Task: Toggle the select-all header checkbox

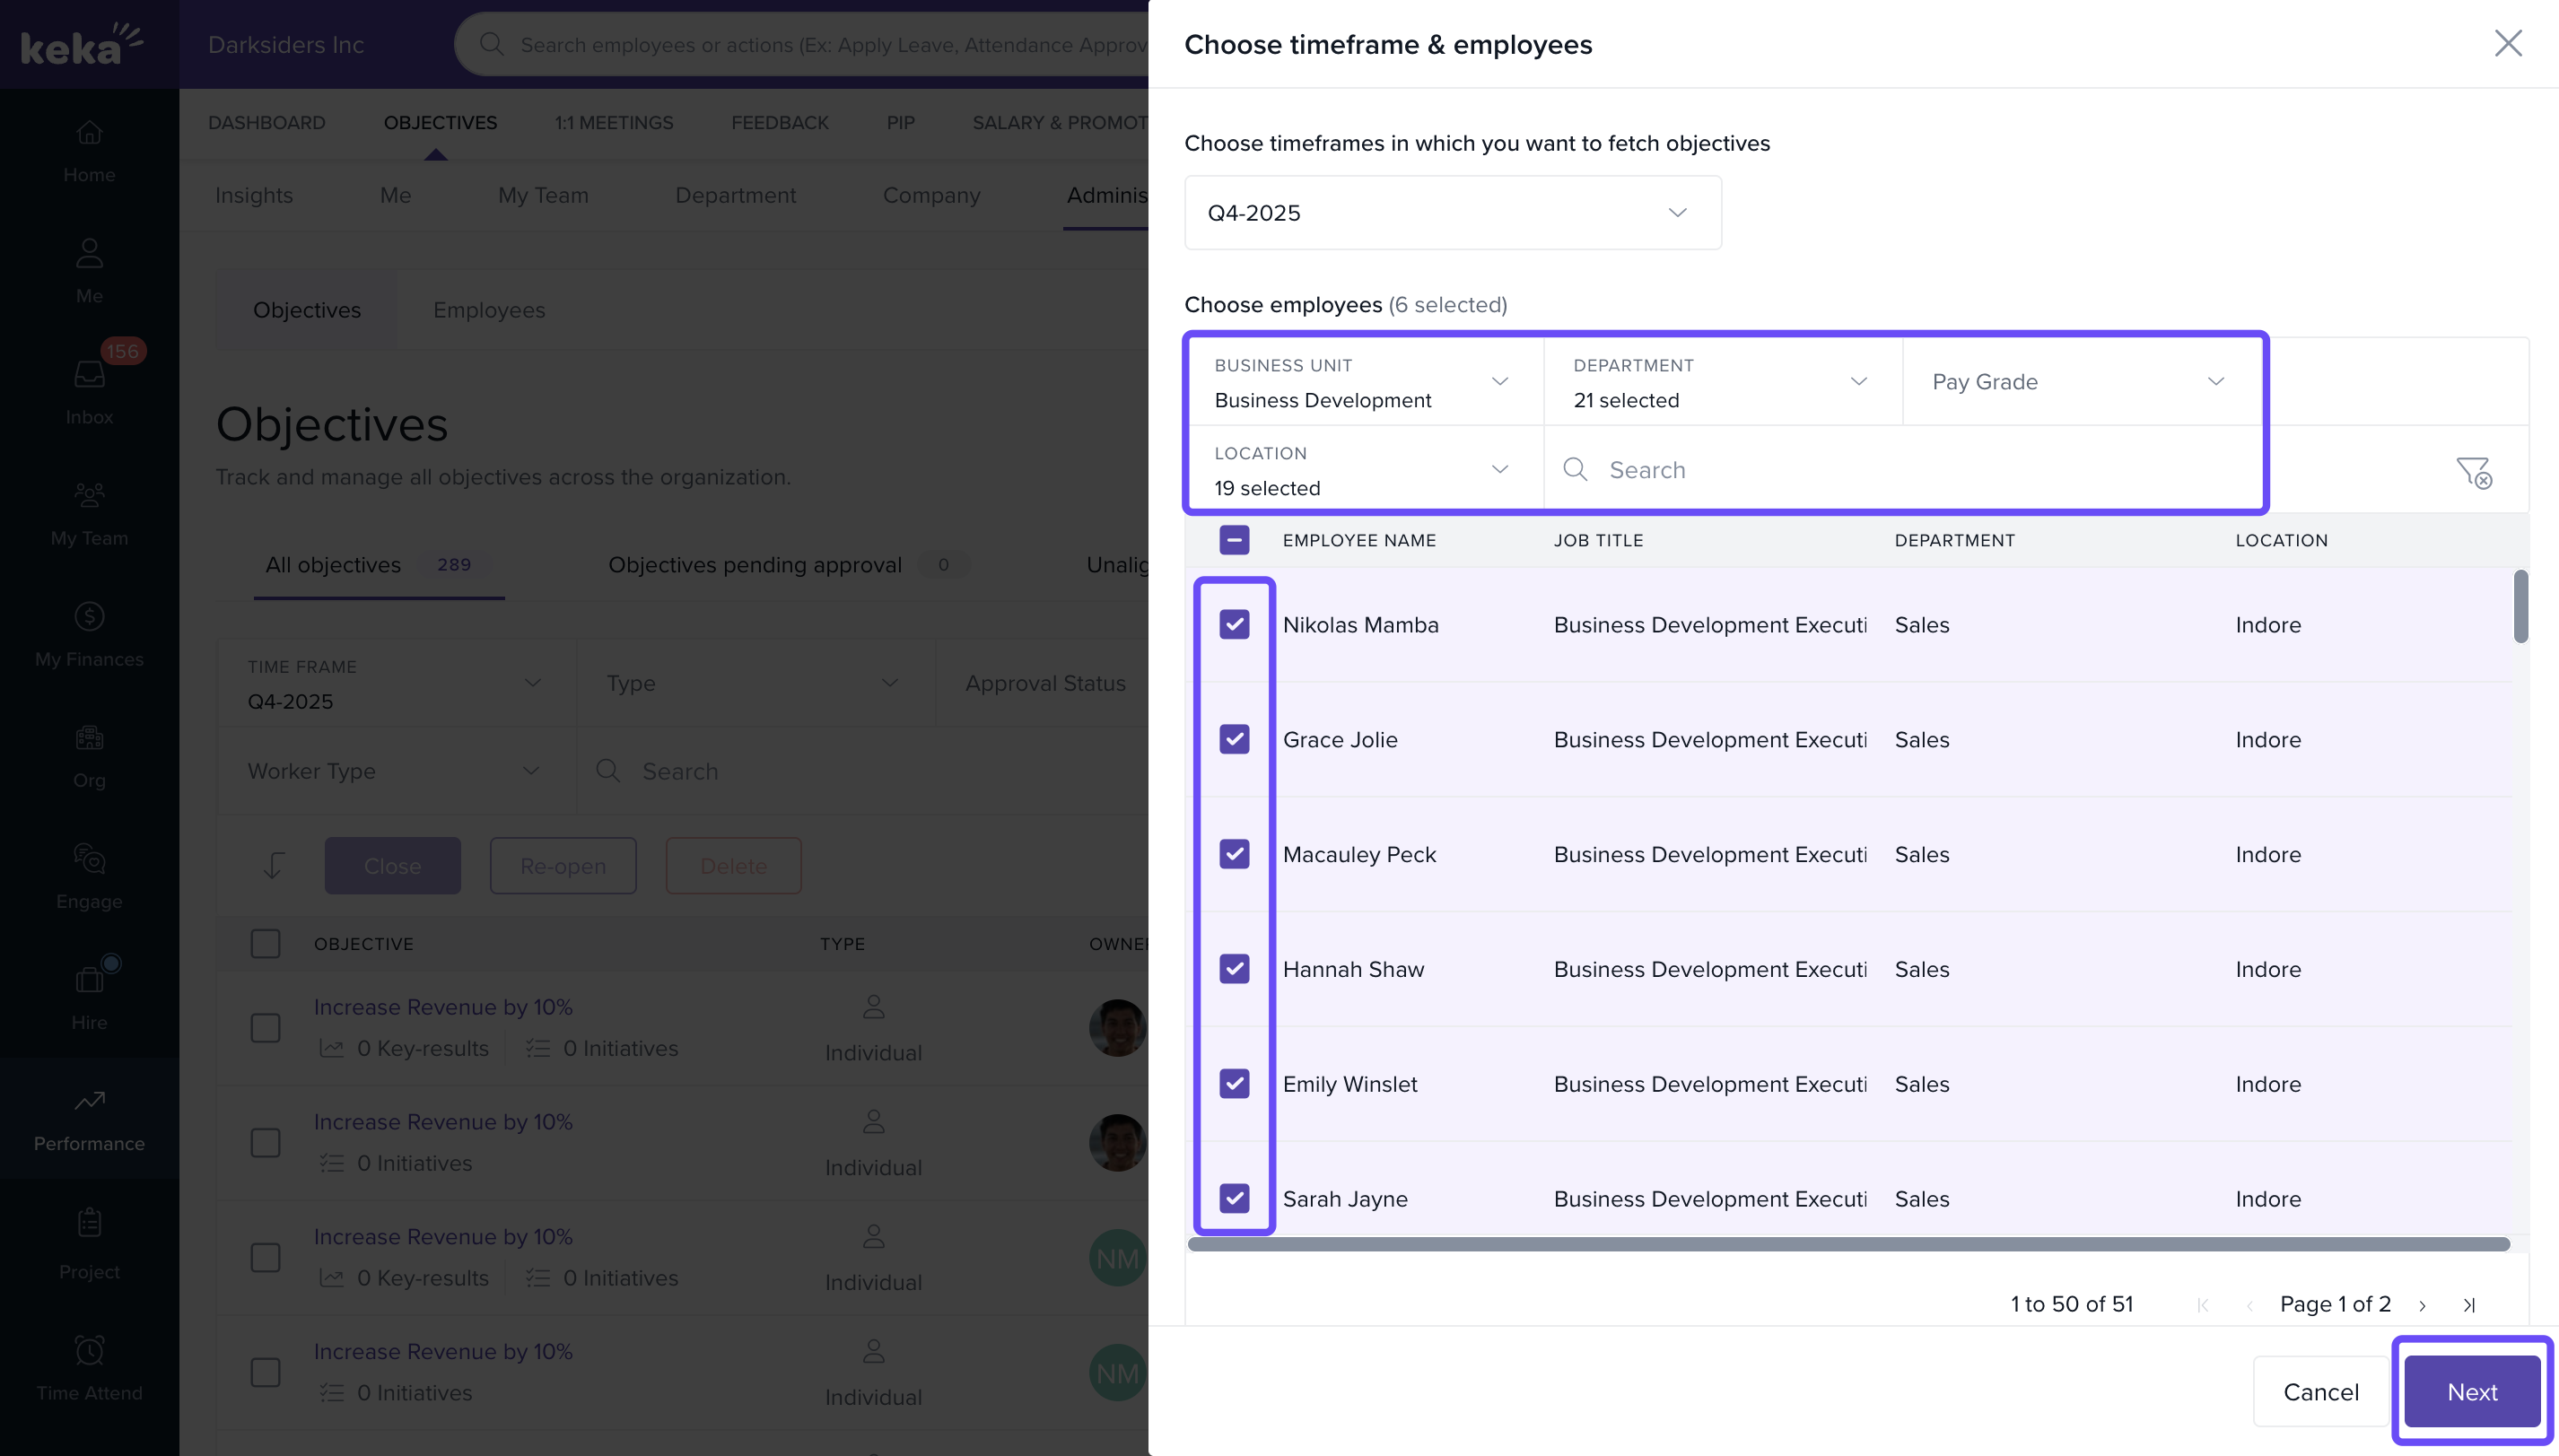Action: pos(1234,540)
